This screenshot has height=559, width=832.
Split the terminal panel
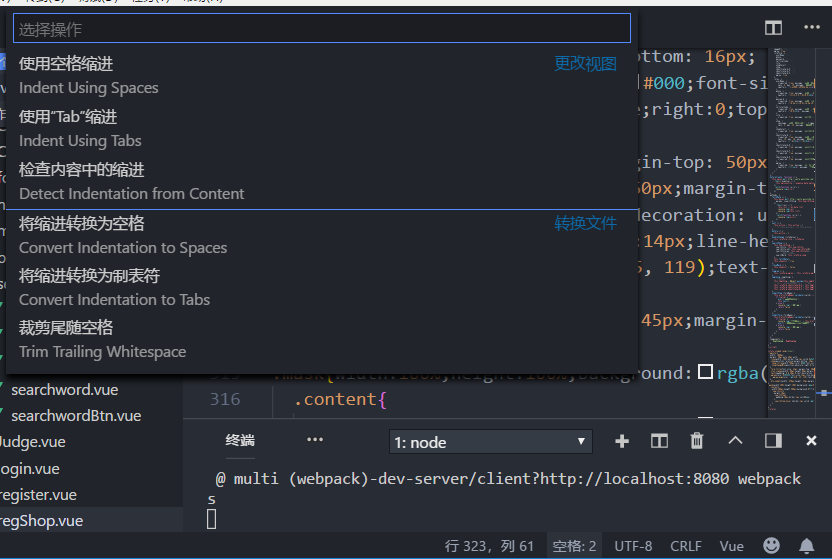(x=659, y=441)
